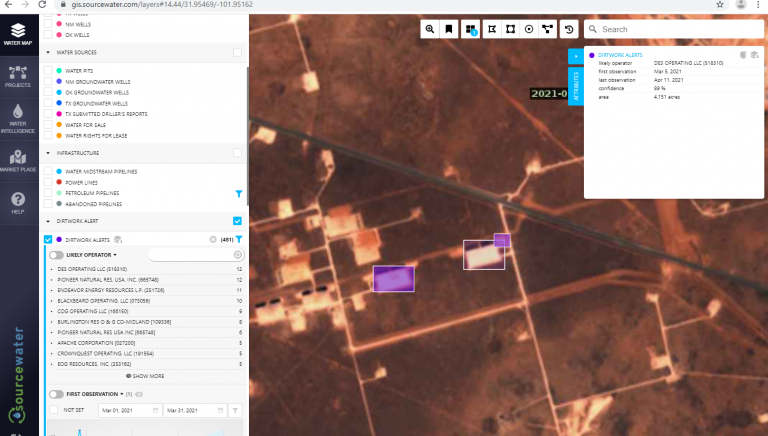The height and width of the screenshot is (436, 768).
Task: Enable the NM Wells layer checkbox
Action: (48, 24)
